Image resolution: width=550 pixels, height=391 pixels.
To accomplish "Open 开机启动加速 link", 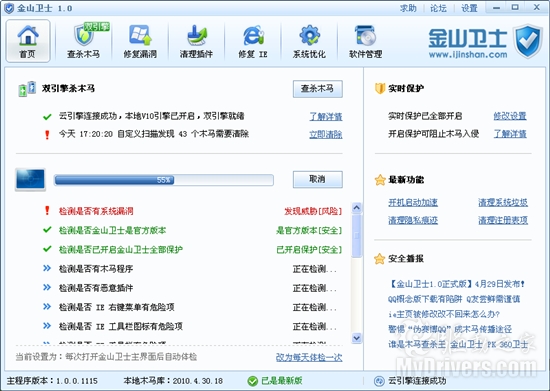I will pyautogui.click(x=413, y=202).
